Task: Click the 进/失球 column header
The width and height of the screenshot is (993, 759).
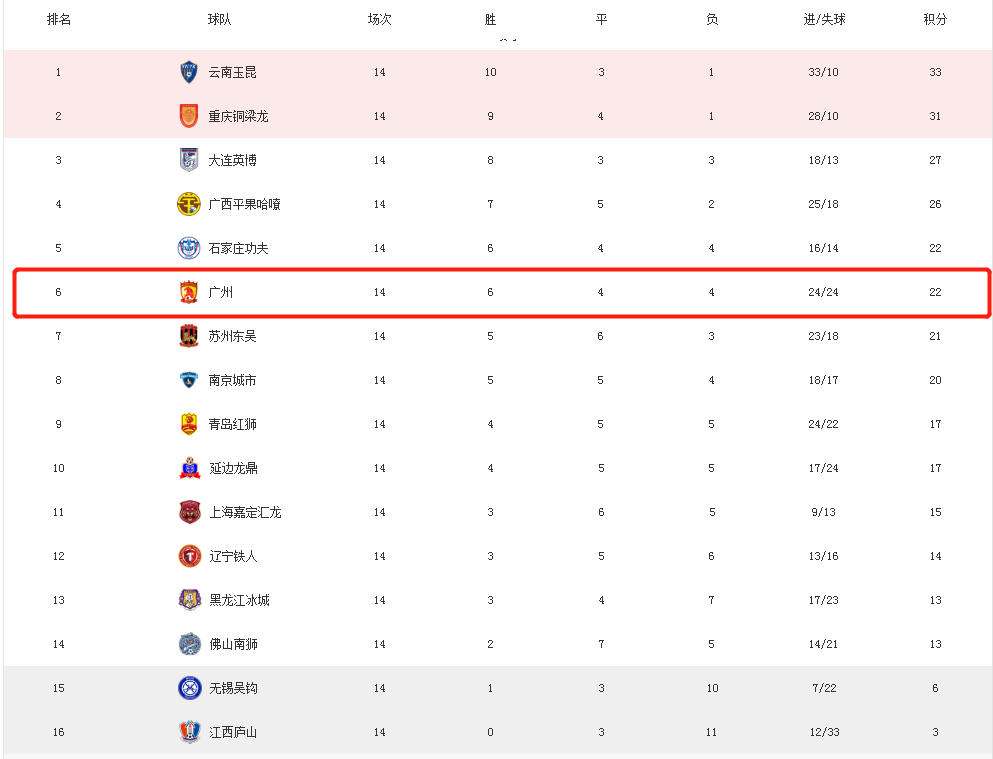Action: [824, 20]
